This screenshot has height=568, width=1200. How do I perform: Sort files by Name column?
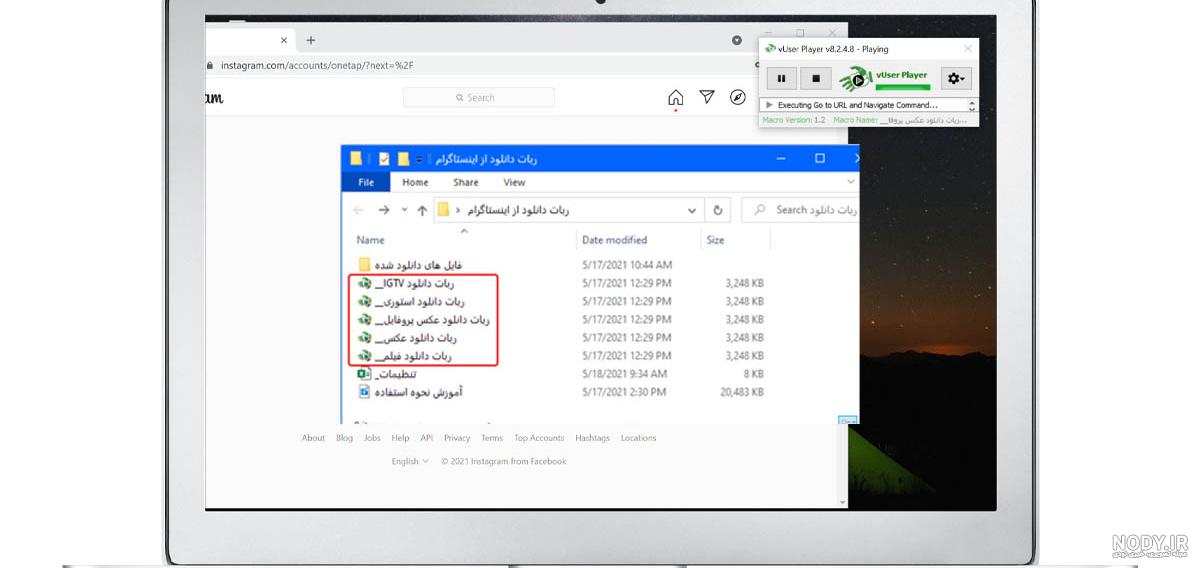pos(370,240)
